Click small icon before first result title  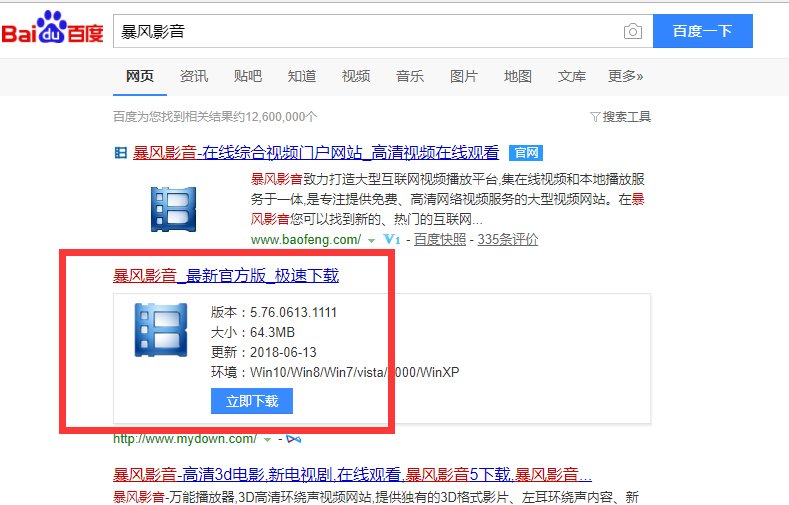point(121,154)
